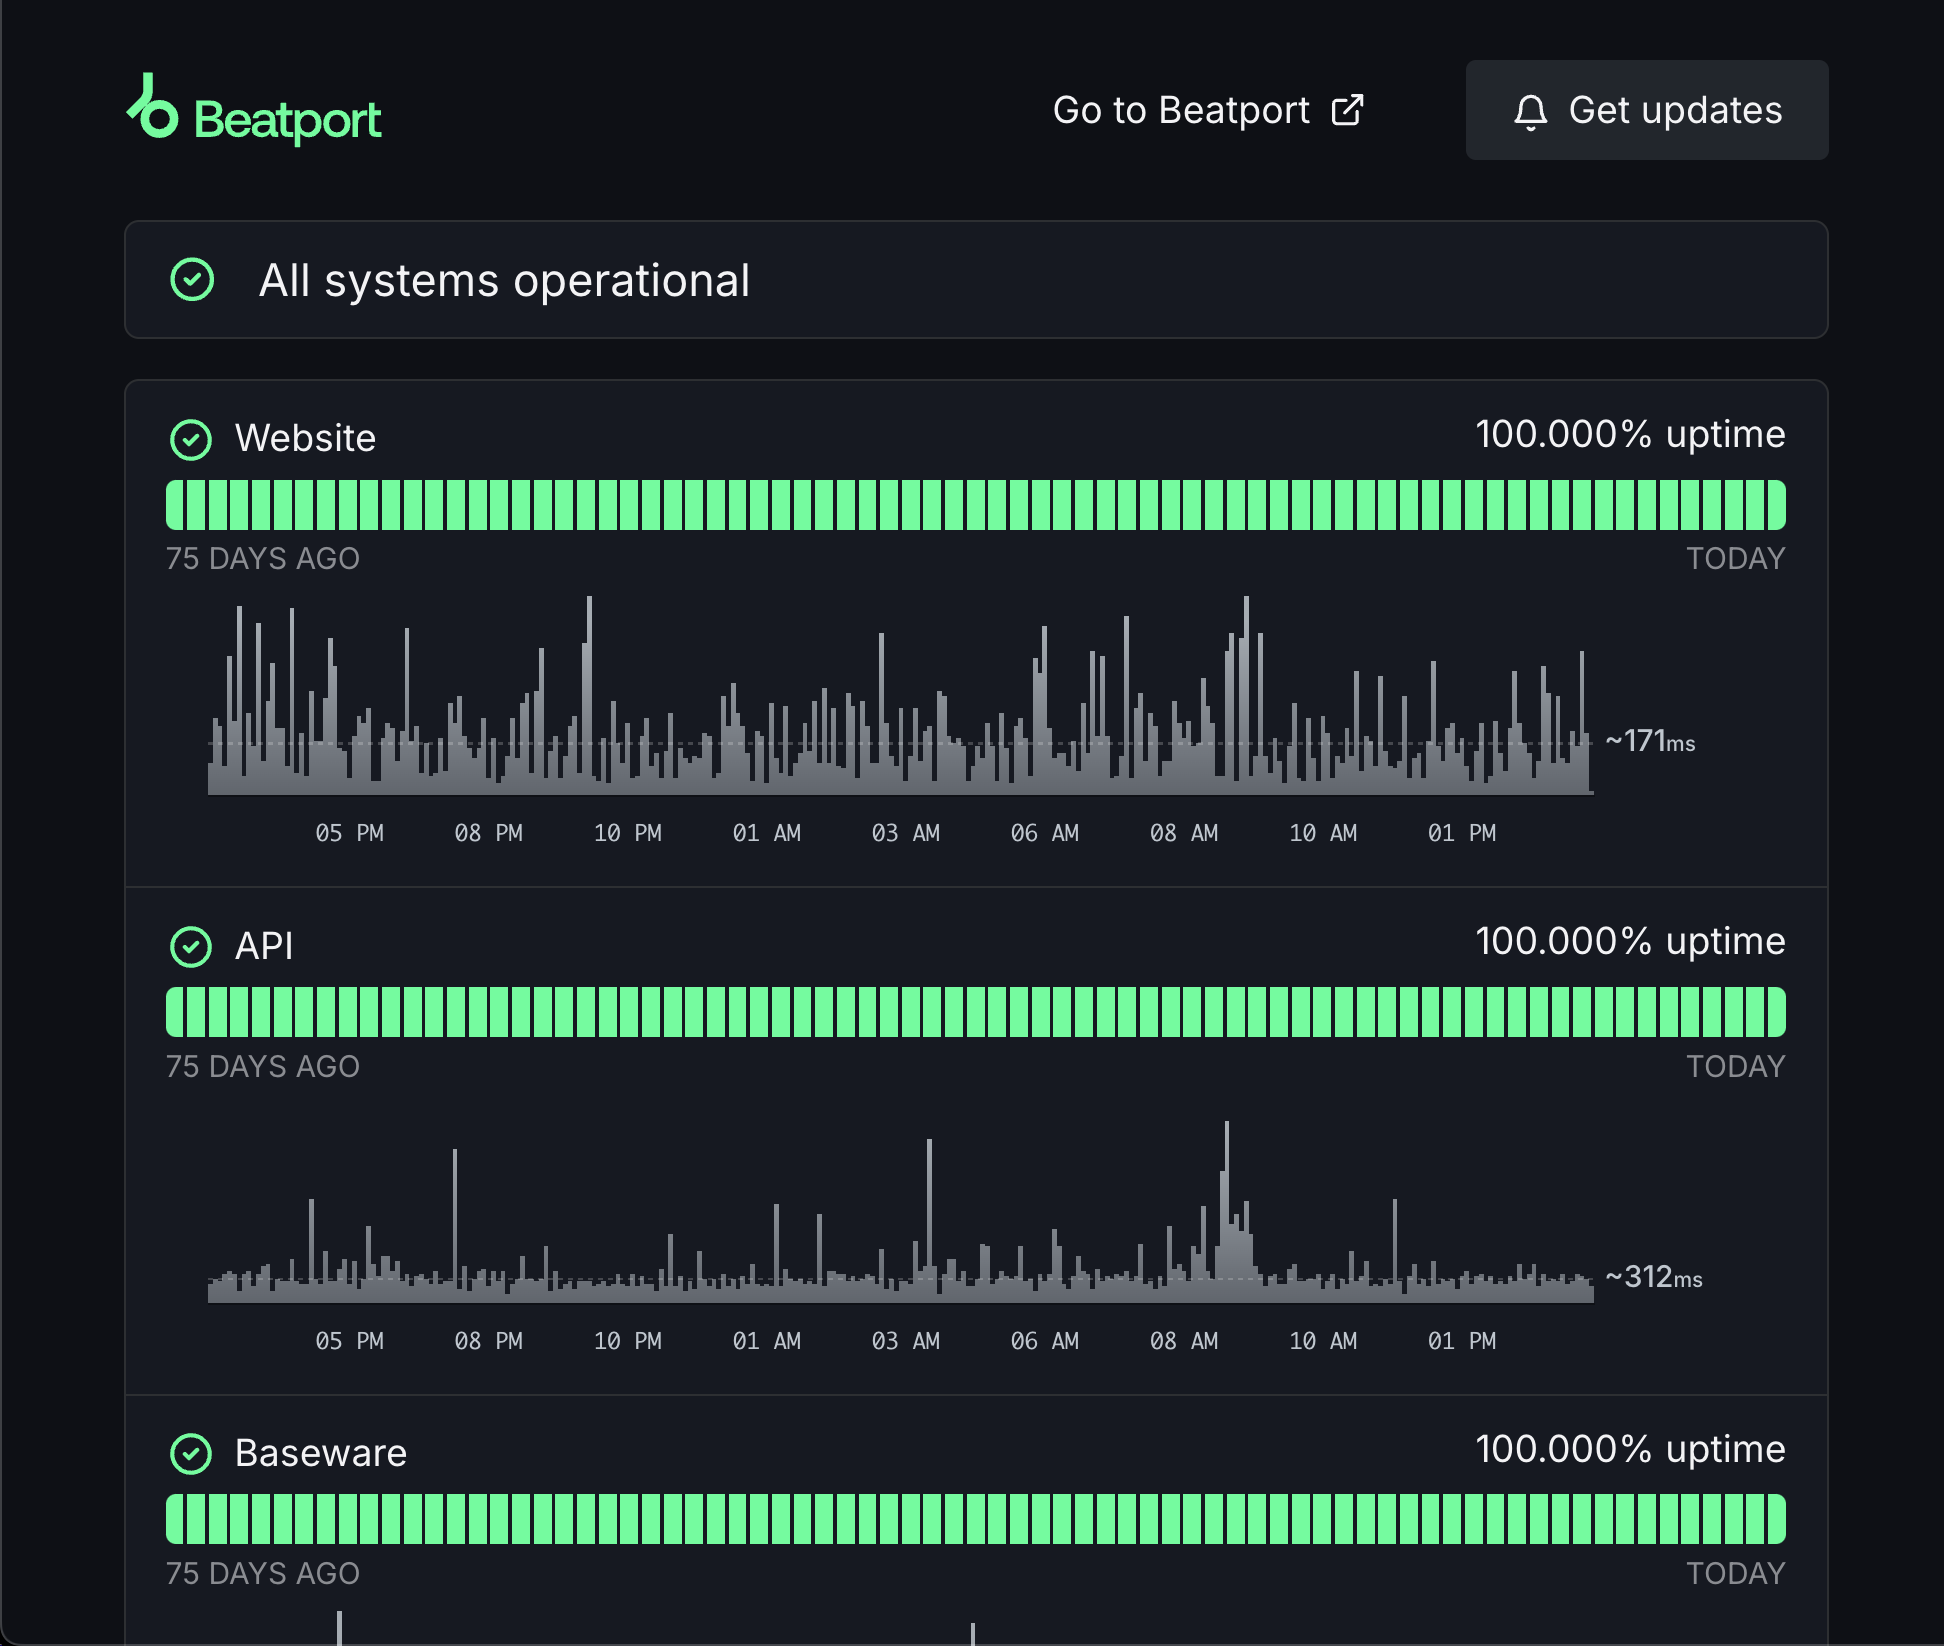Click the Get updates button
This screenshot has width=1944, height=1646.
pos(1647,110)
